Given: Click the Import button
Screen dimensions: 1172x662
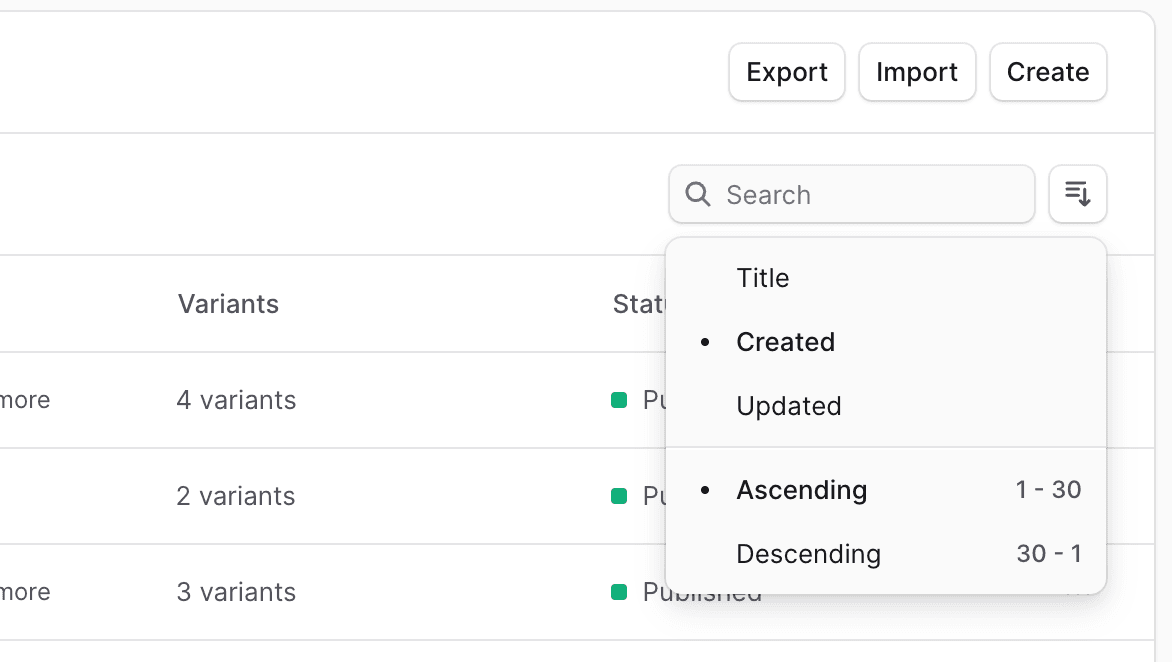Looking at the screenshot, I should pyautogui.click(x=917, y=72).
